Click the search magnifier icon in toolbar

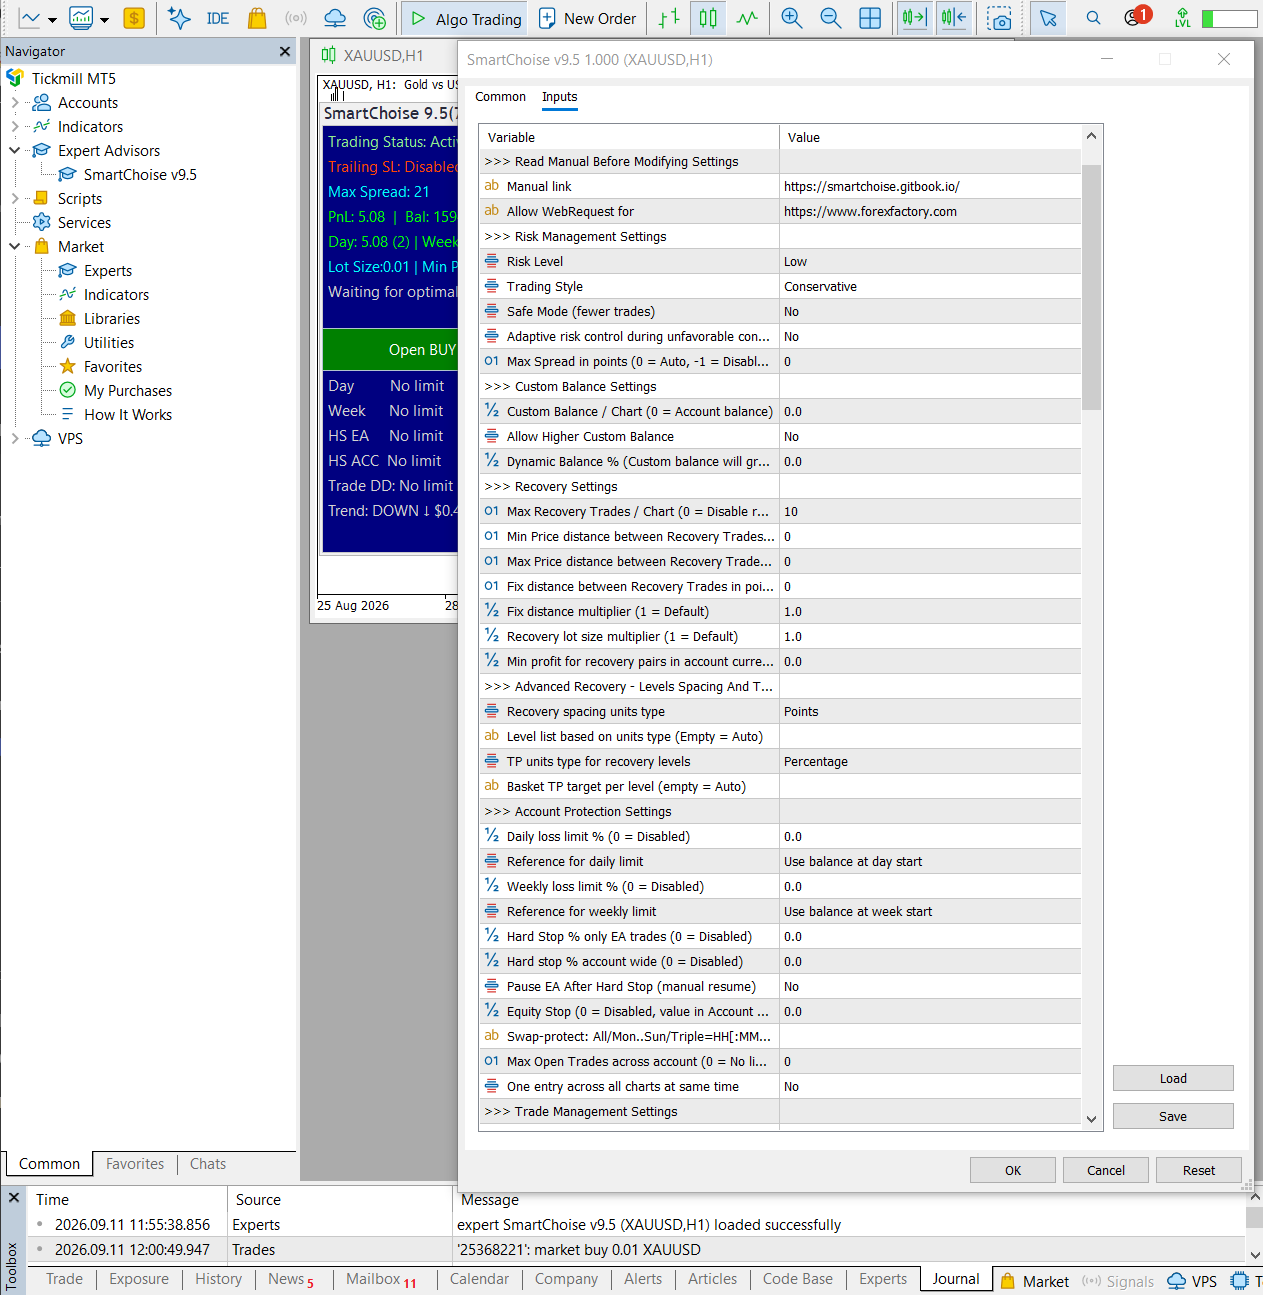1093,18
